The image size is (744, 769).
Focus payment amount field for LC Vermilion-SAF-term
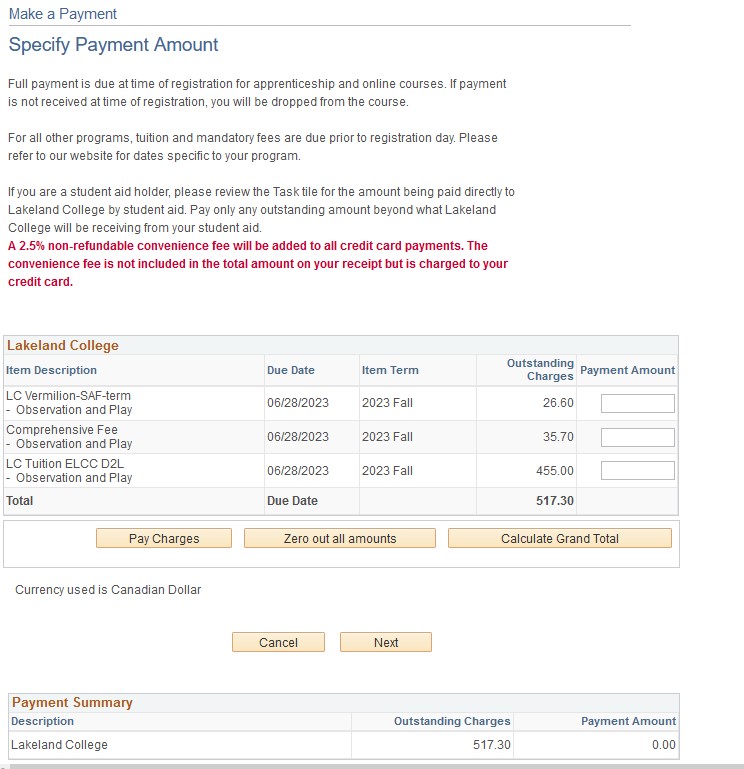click(637, 403)
